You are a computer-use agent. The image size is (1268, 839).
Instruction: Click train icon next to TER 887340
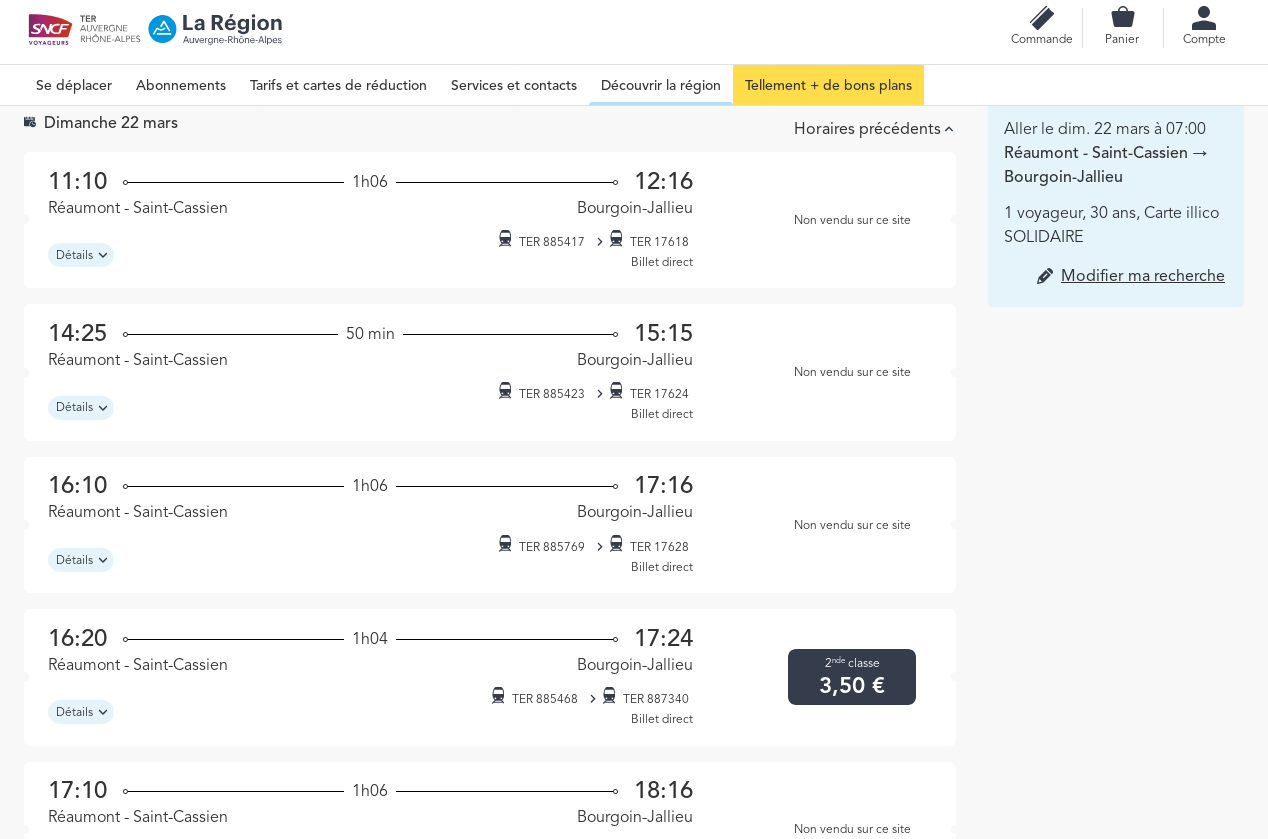pos(609,696)
